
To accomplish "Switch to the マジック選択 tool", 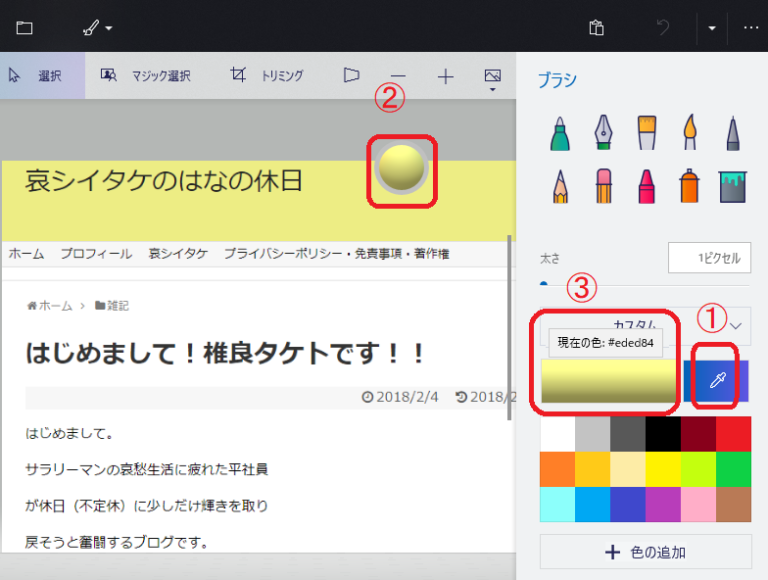I will [x=146, y=75].
